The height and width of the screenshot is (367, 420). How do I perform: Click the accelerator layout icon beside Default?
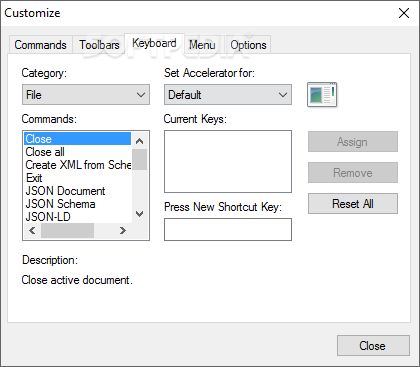(x=322, y=95)
